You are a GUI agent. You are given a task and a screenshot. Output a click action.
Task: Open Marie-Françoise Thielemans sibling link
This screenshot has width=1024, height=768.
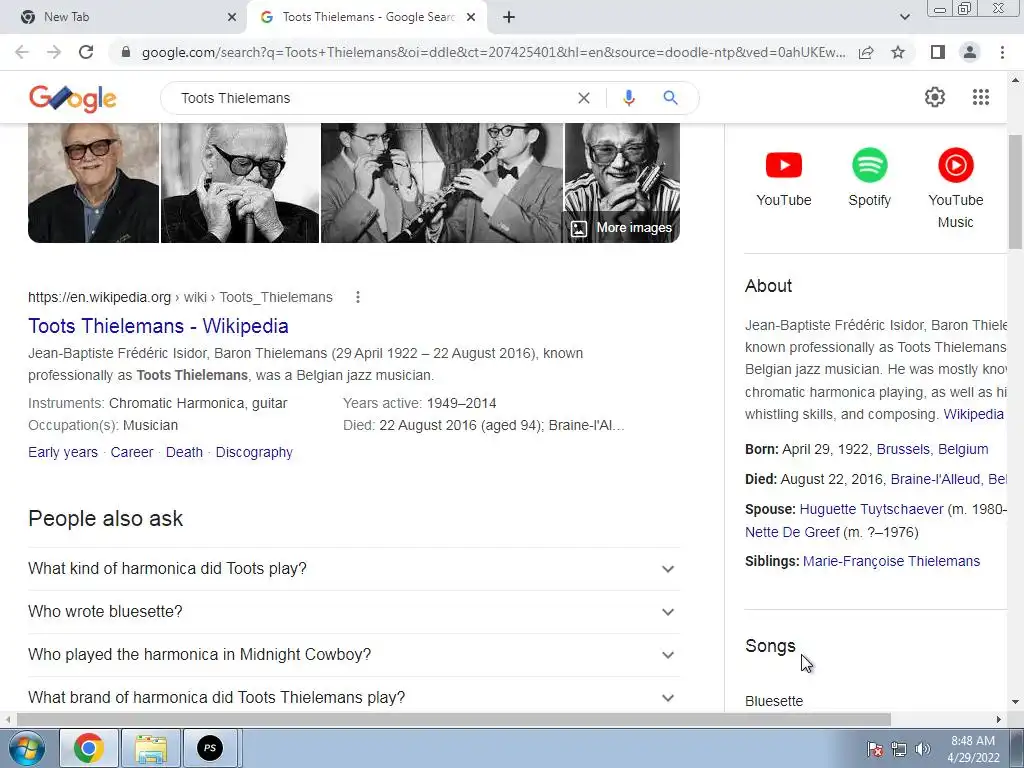coord(891,562)
